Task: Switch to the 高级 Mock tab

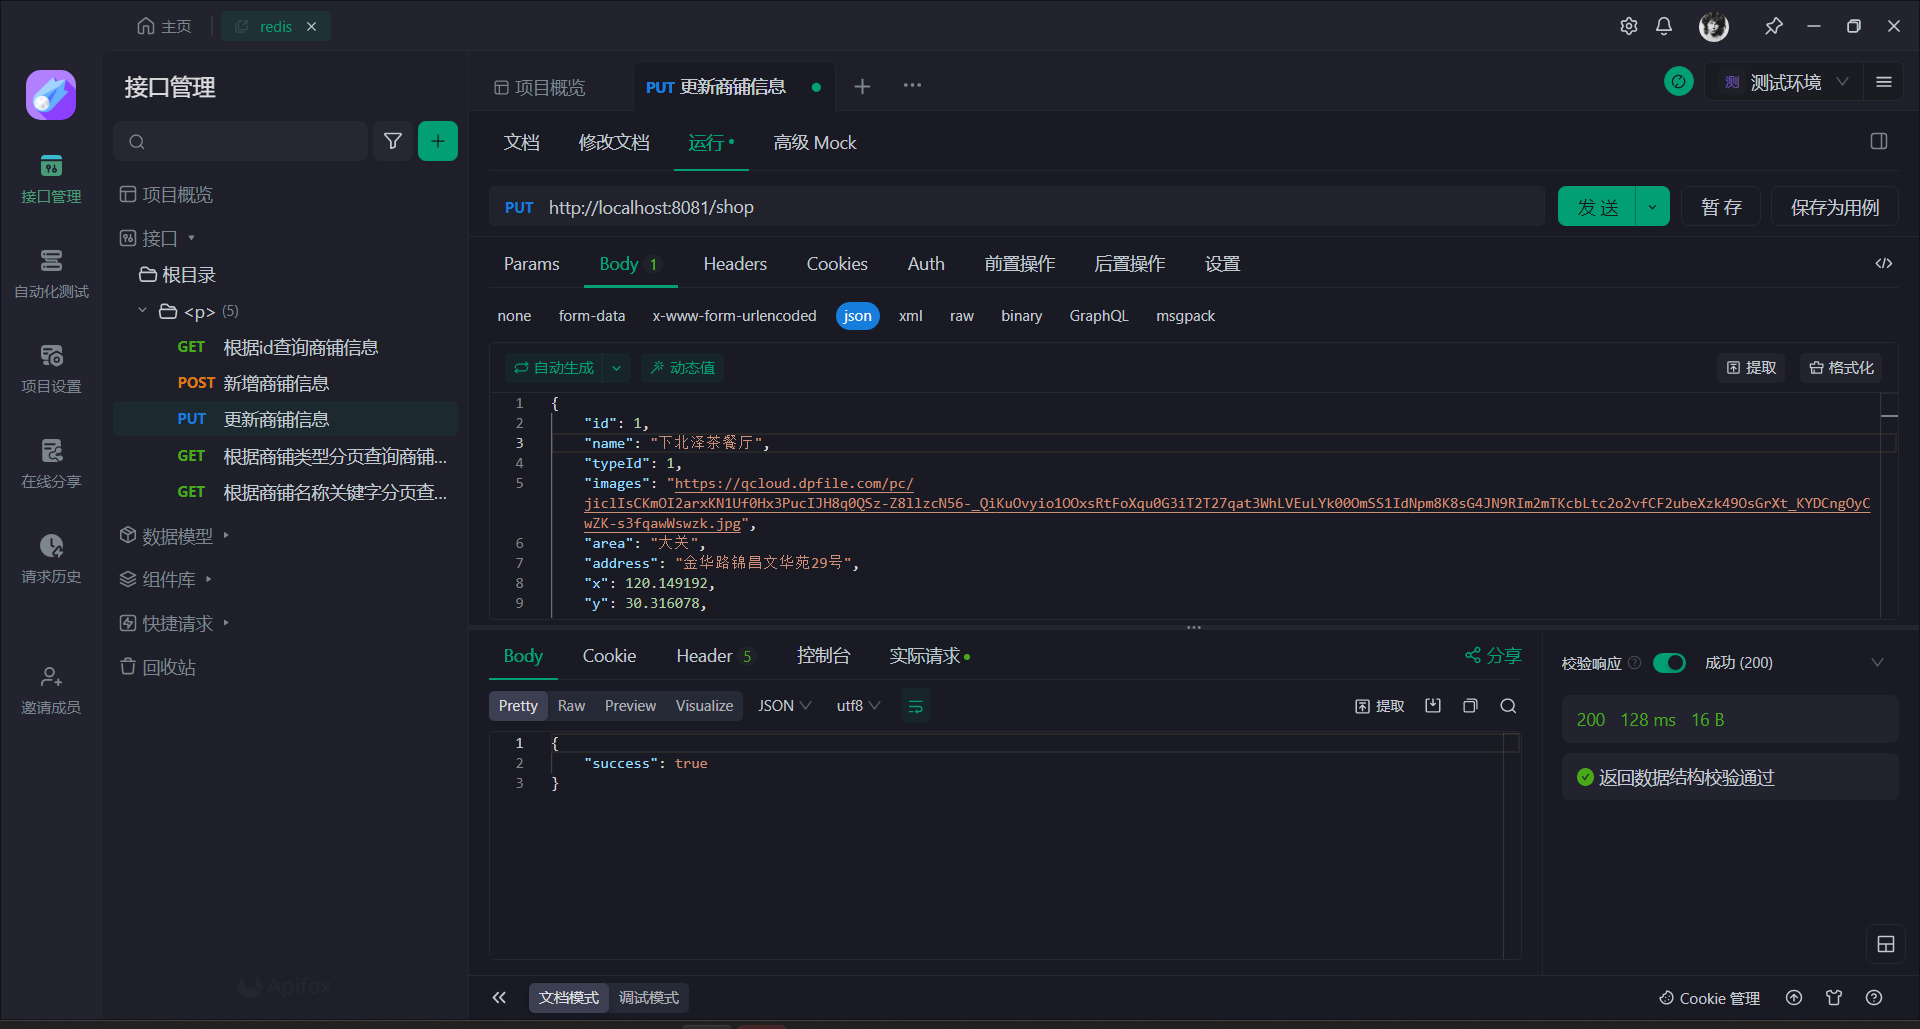Action: 814,143
